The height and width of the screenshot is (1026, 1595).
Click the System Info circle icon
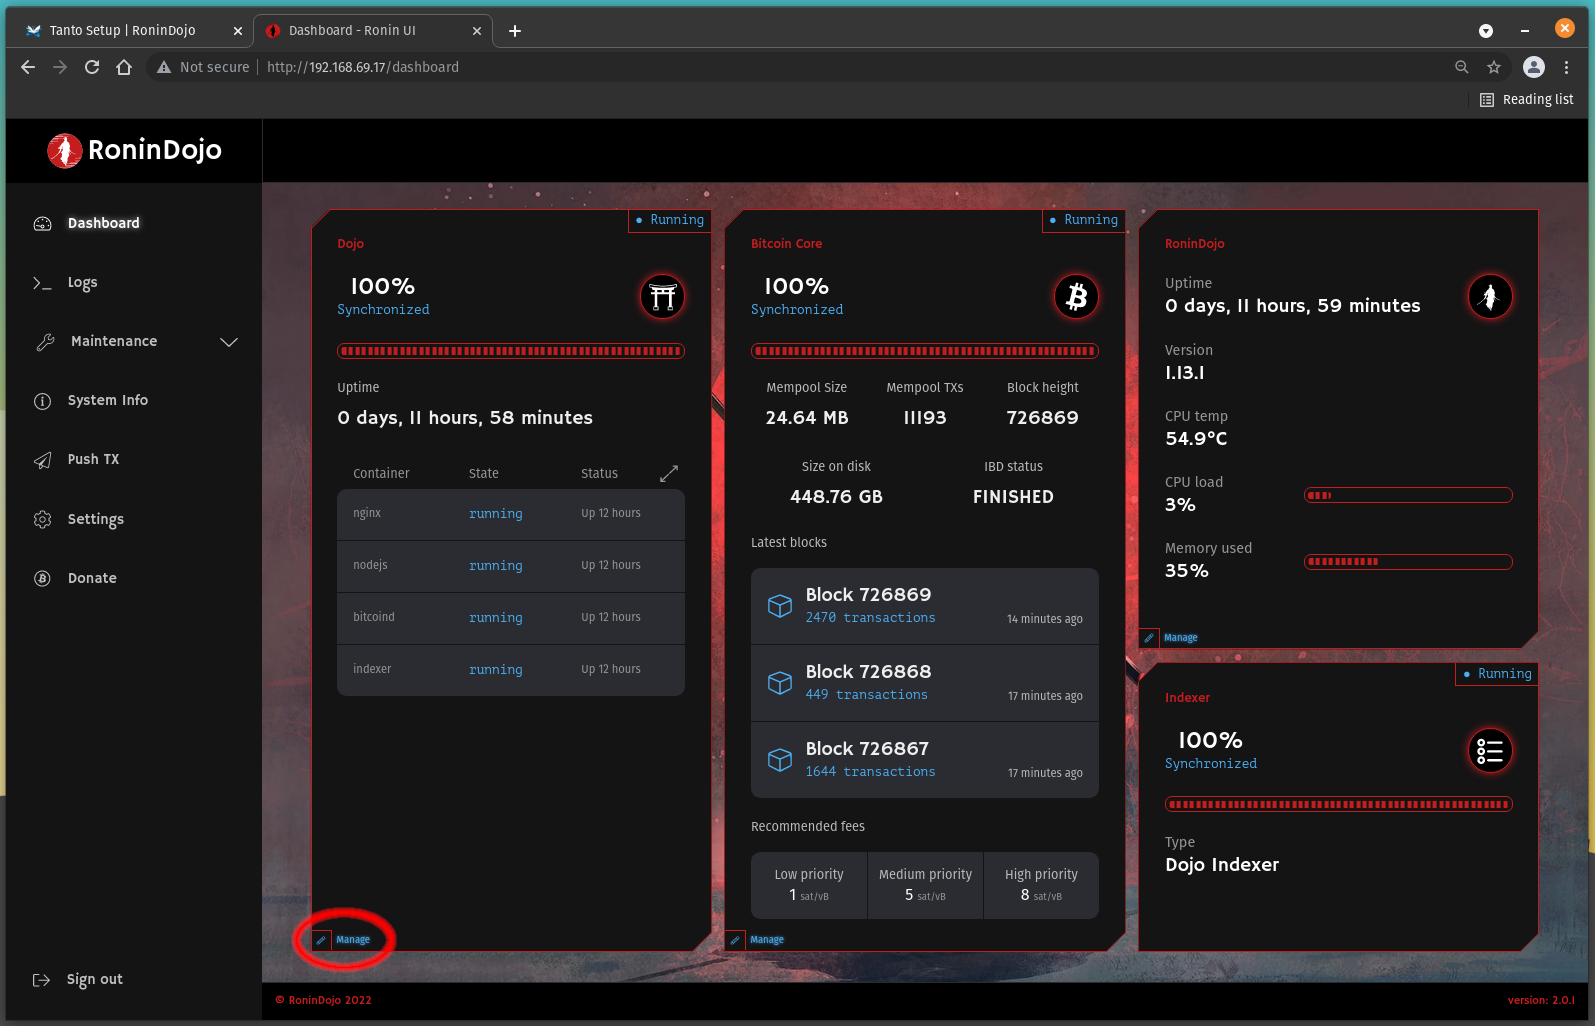[43, 401]
